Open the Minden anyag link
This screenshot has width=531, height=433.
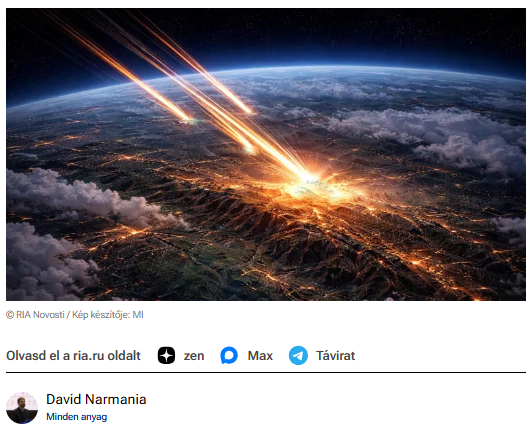pos(77,417)
